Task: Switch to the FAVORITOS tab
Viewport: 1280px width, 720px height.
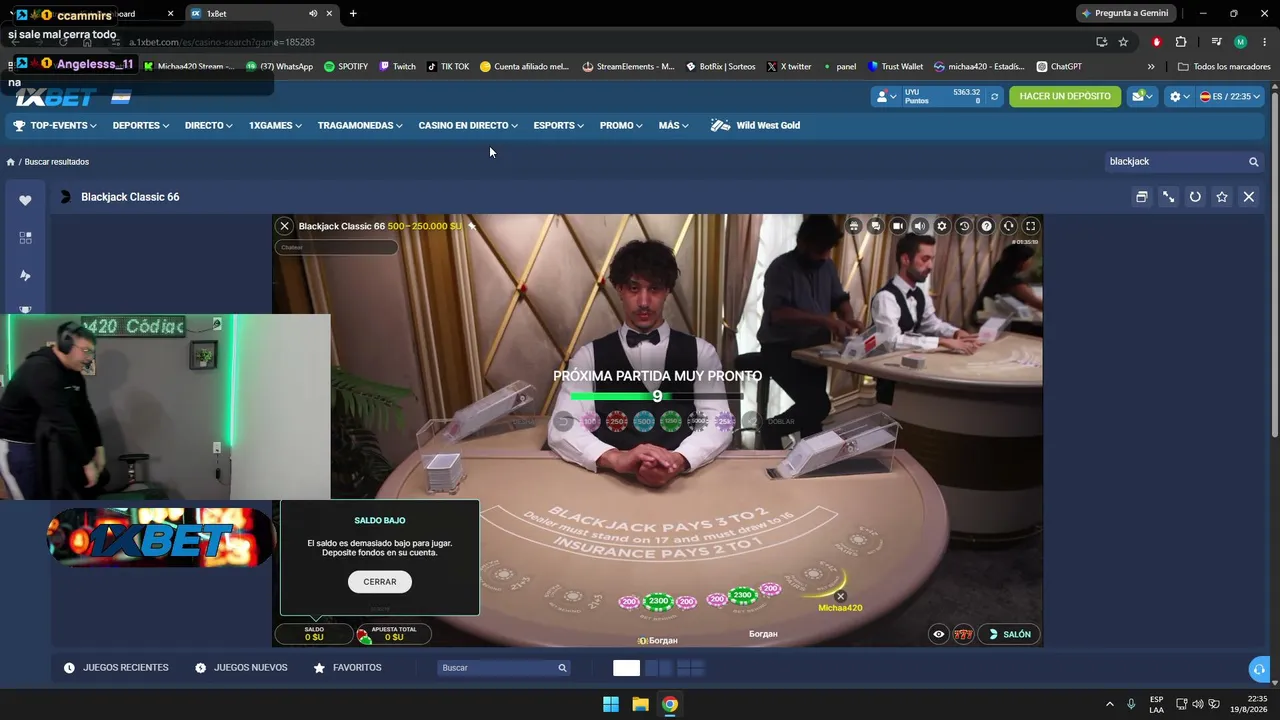Action: 347,668
